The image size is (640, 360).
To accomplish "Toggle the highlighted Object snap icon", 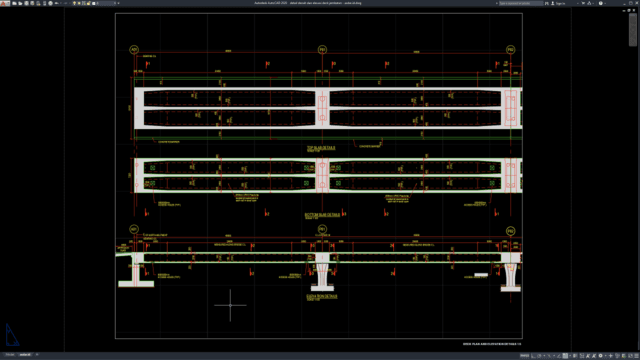I will (565, 356).
